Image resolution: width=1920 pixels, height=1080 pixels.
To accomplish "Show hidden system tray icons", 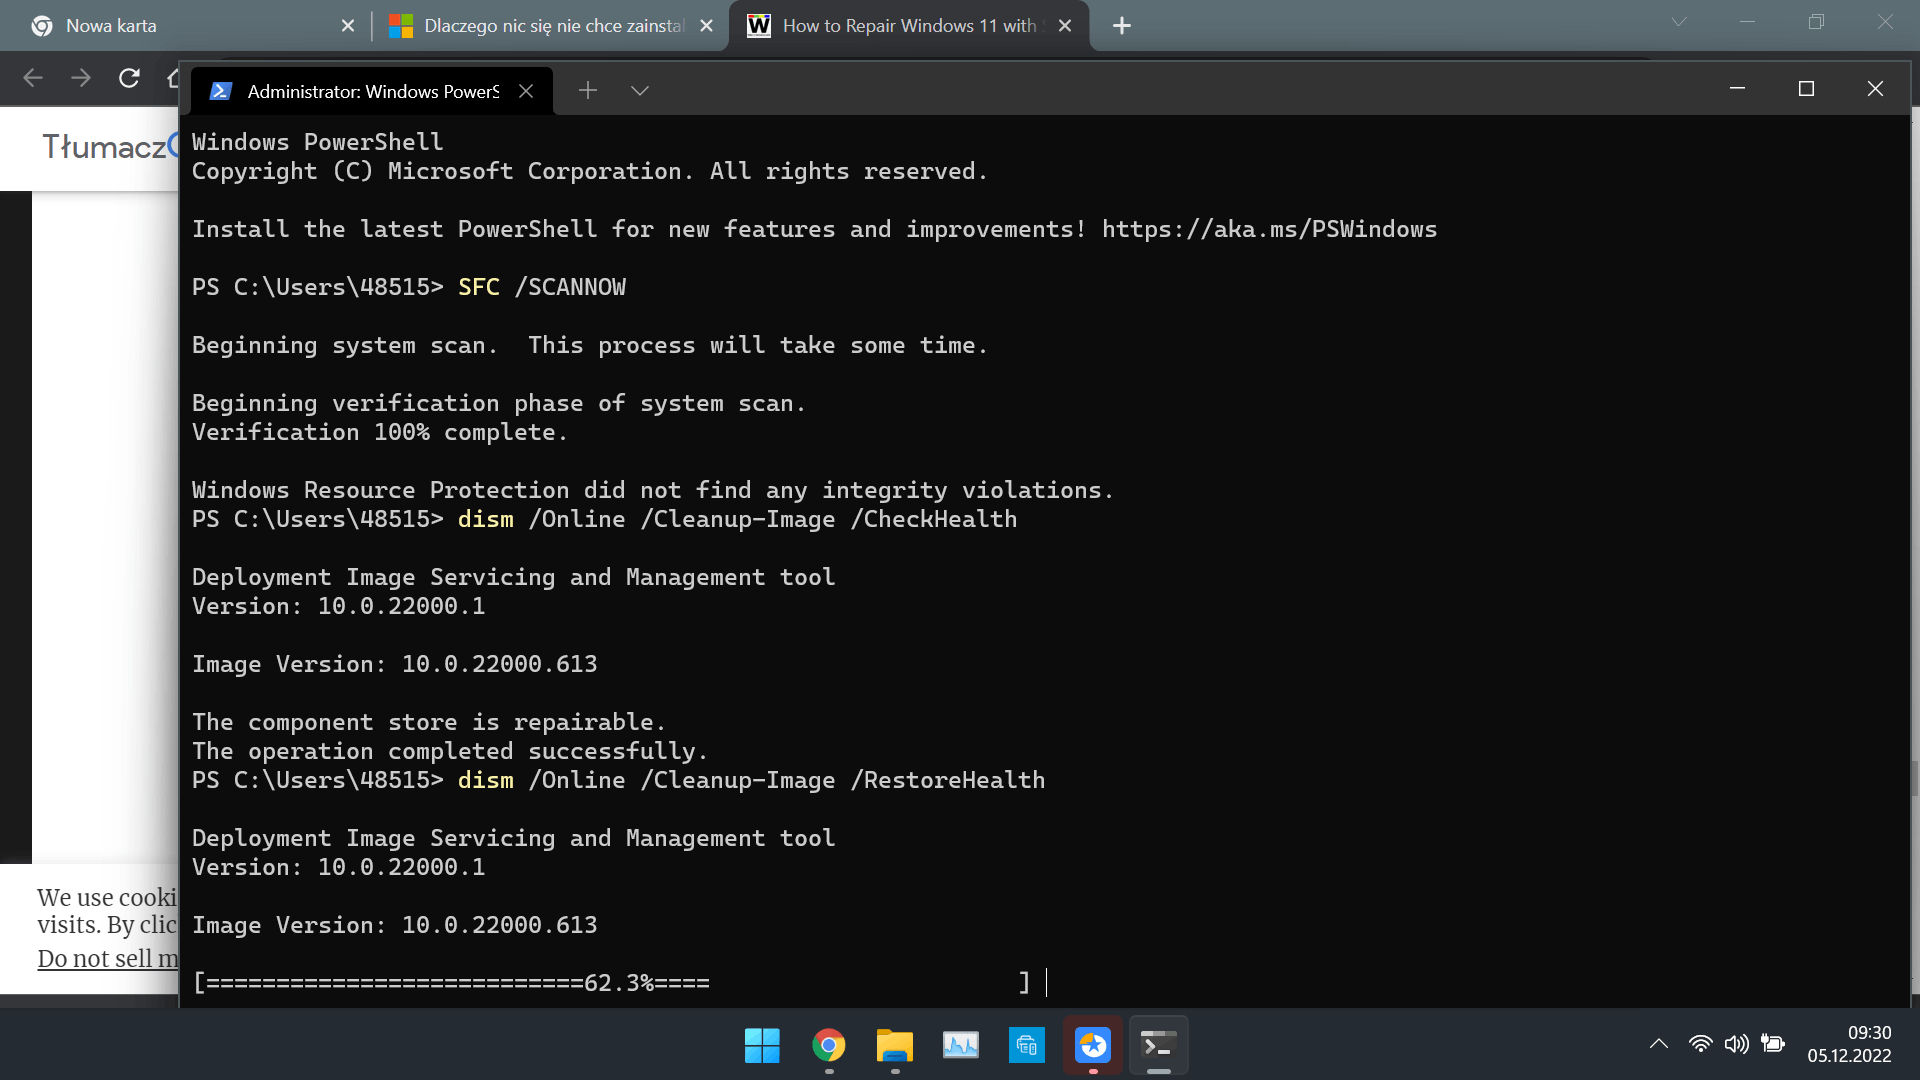I will point(1658,1044).
